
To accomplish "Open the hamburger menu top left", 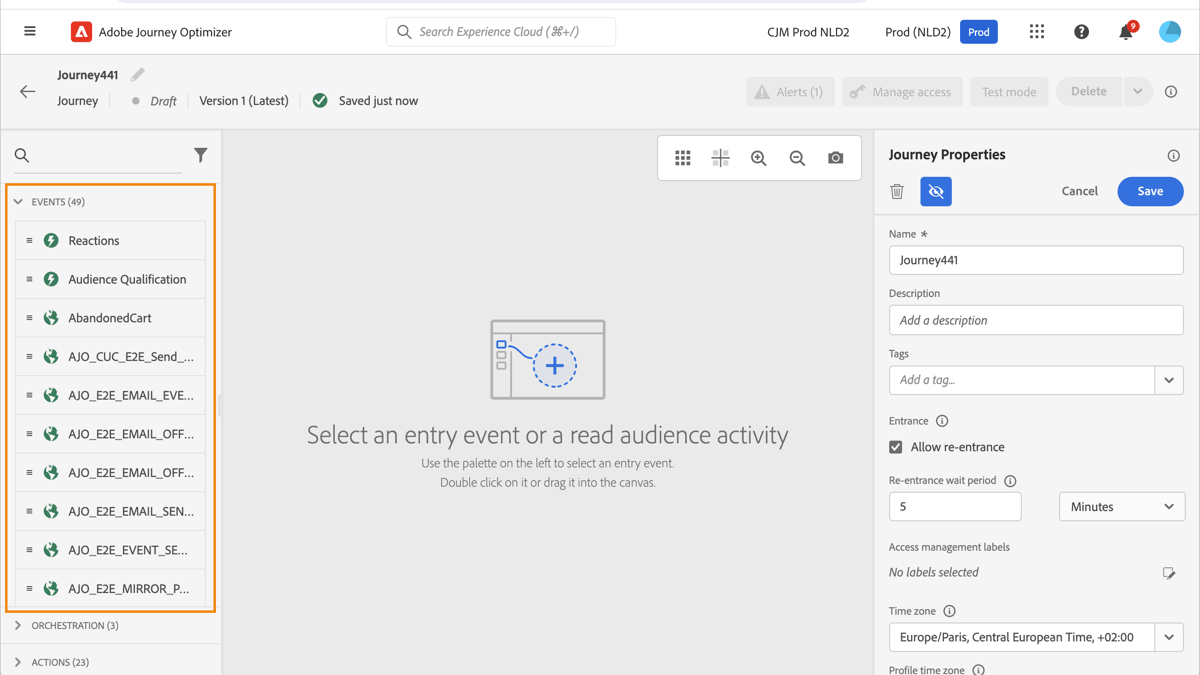I will (x=29, y=31).
